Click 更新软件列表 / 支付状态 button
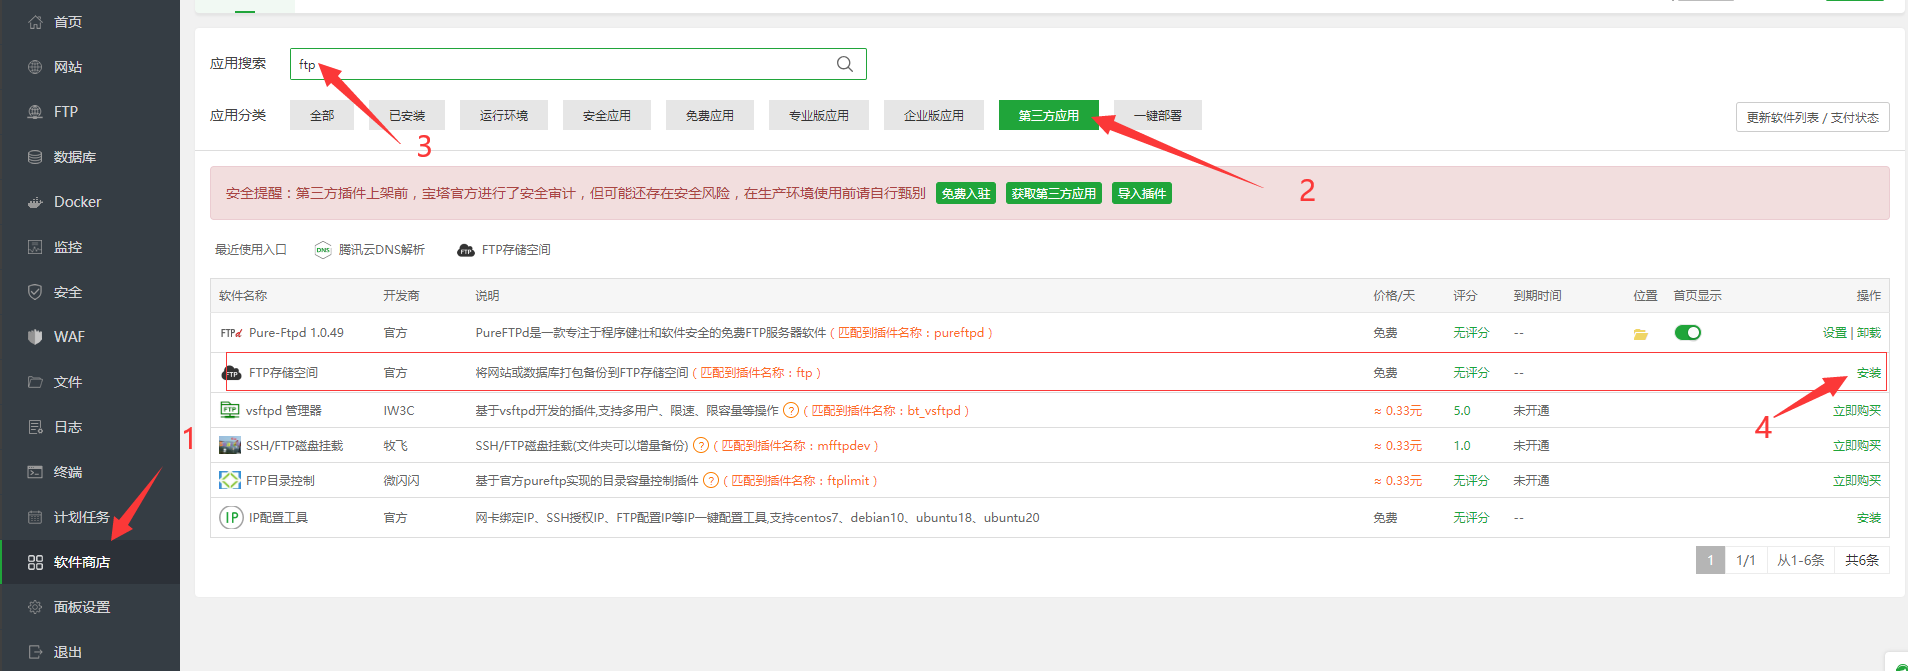This screenshot has height=671, width=1908. [1812, 117]
